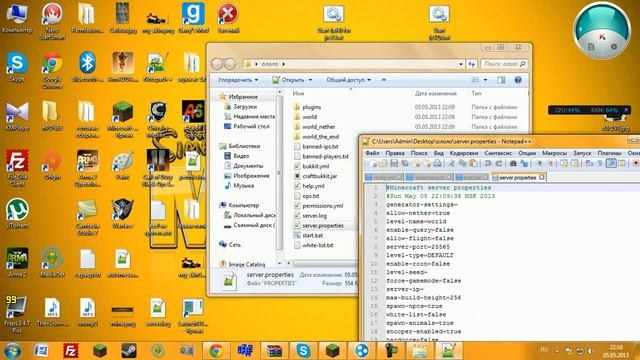Select Рабочий стол in Explorer navigation pane
Image resolution: width=640 pixels, height=360 pixels.
pyautogui.click(x=247, y=127)
